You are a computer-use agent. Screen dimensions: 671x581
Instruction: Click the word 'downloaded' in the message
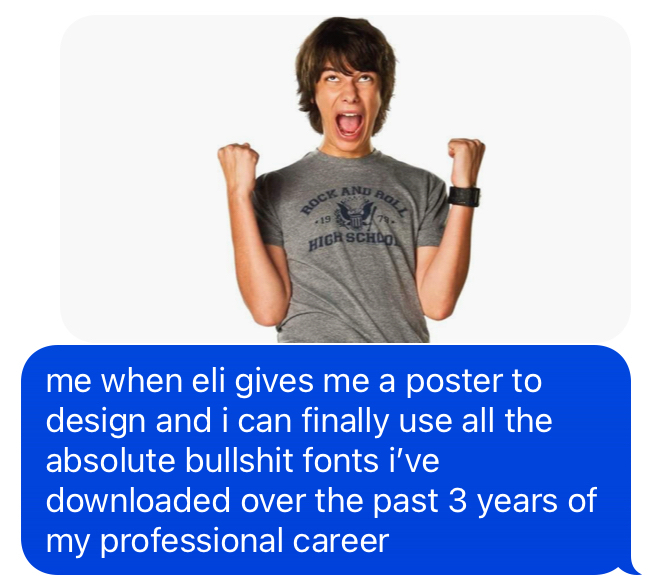[138, 501]
